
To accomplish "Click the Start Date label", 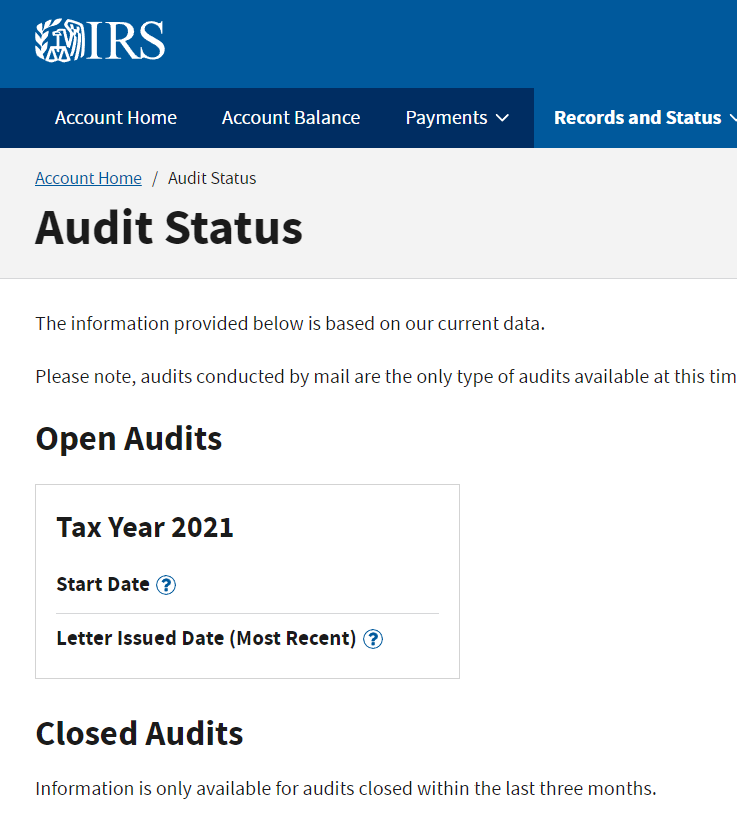I will (103, 584).
